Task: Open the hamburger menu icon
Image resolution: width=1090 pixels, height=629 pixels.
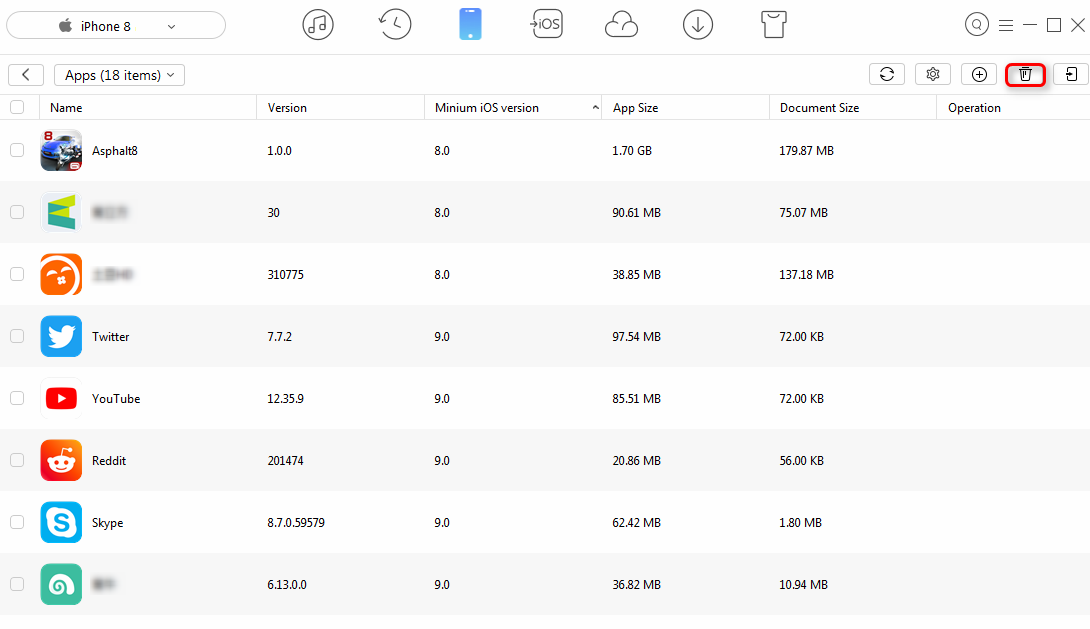Action: pyautogui.click(x=1006, y=26)
